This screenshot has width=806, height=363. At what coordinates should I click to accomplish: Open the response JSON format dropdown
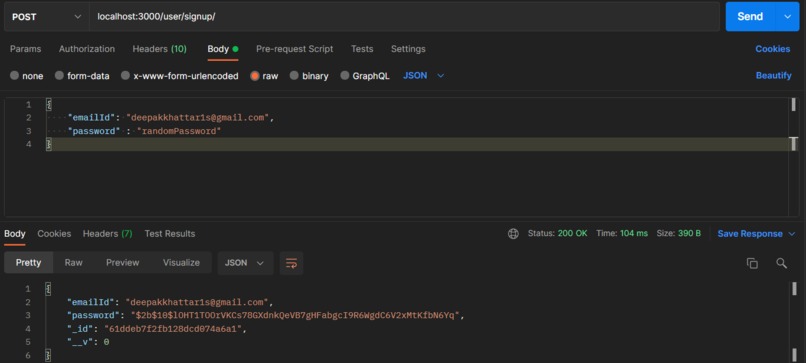(x=245, y=263)
